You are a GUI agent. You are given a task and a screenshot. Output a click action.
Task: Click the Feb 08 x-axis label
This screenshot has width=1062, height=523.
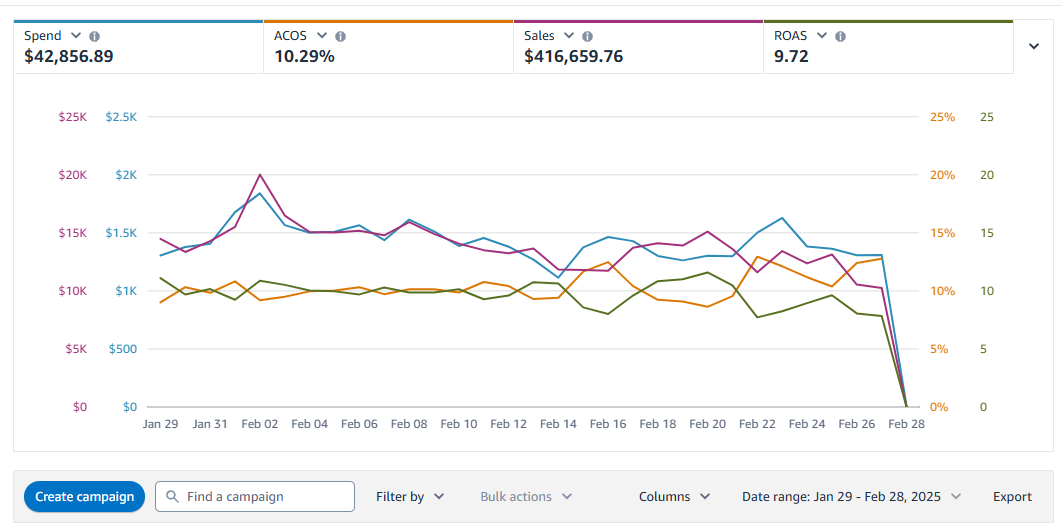[409, 424]
